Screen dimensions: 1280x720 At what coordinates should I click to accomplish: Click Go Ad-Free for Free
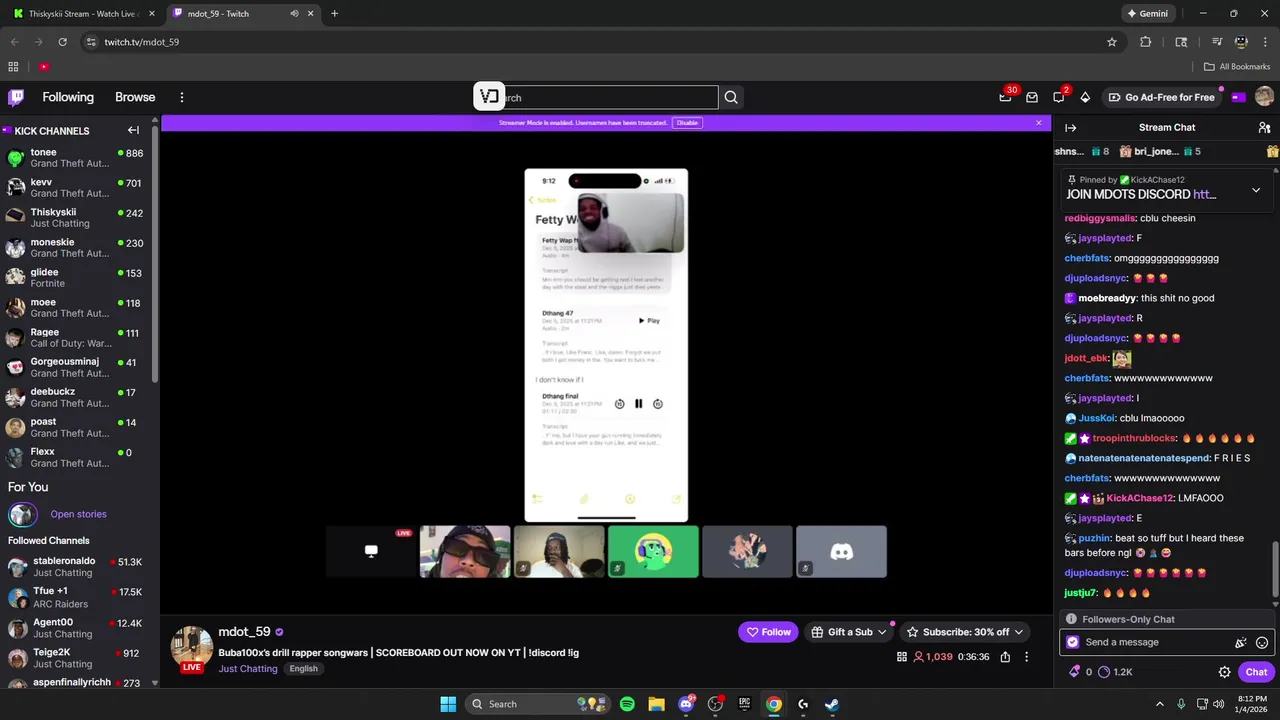(1162, 97)
